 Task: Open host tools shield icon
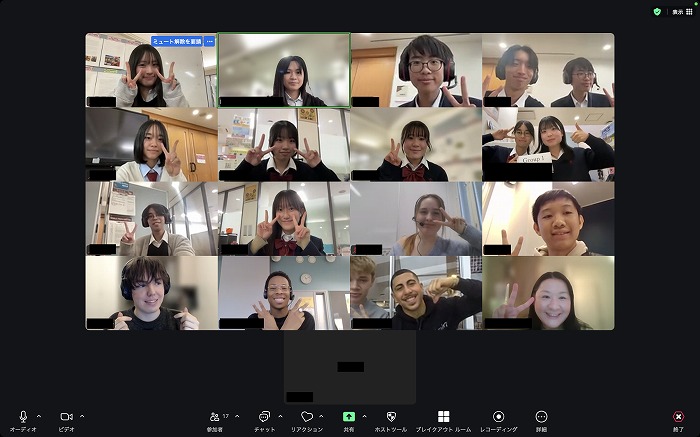pyautogui.click(x=391, y=417)
